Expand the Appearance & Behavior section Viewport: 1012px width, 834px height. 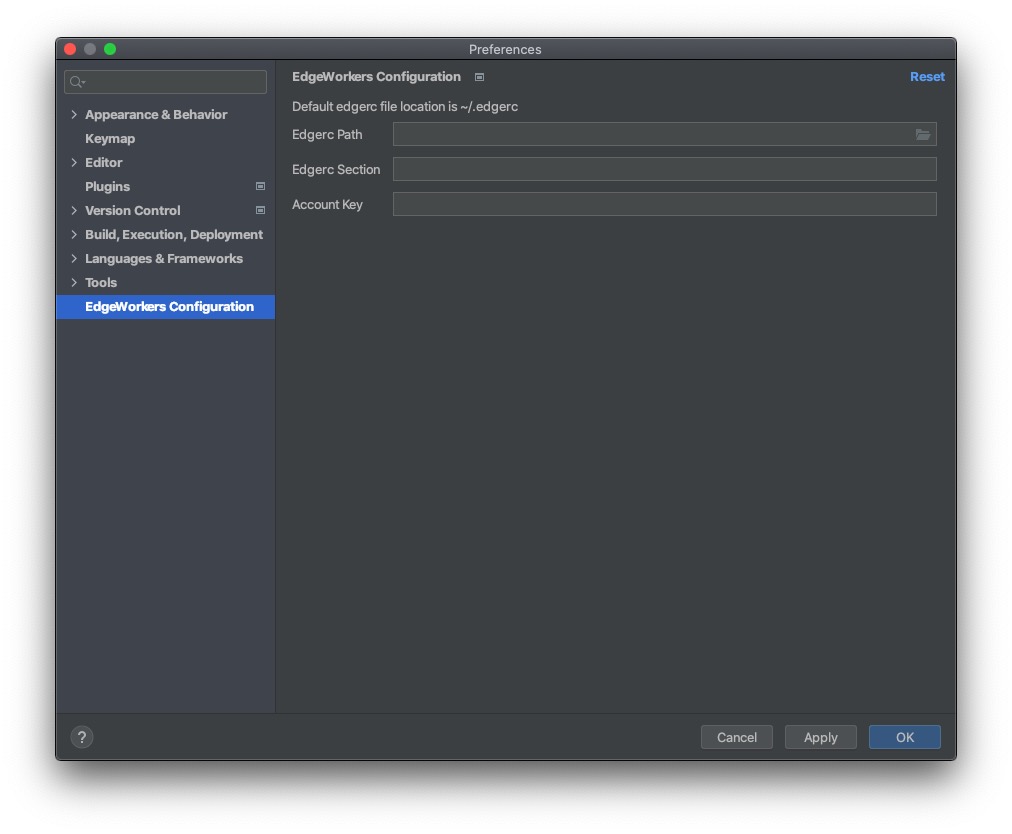pyautogui.click(x=74, y=114)
